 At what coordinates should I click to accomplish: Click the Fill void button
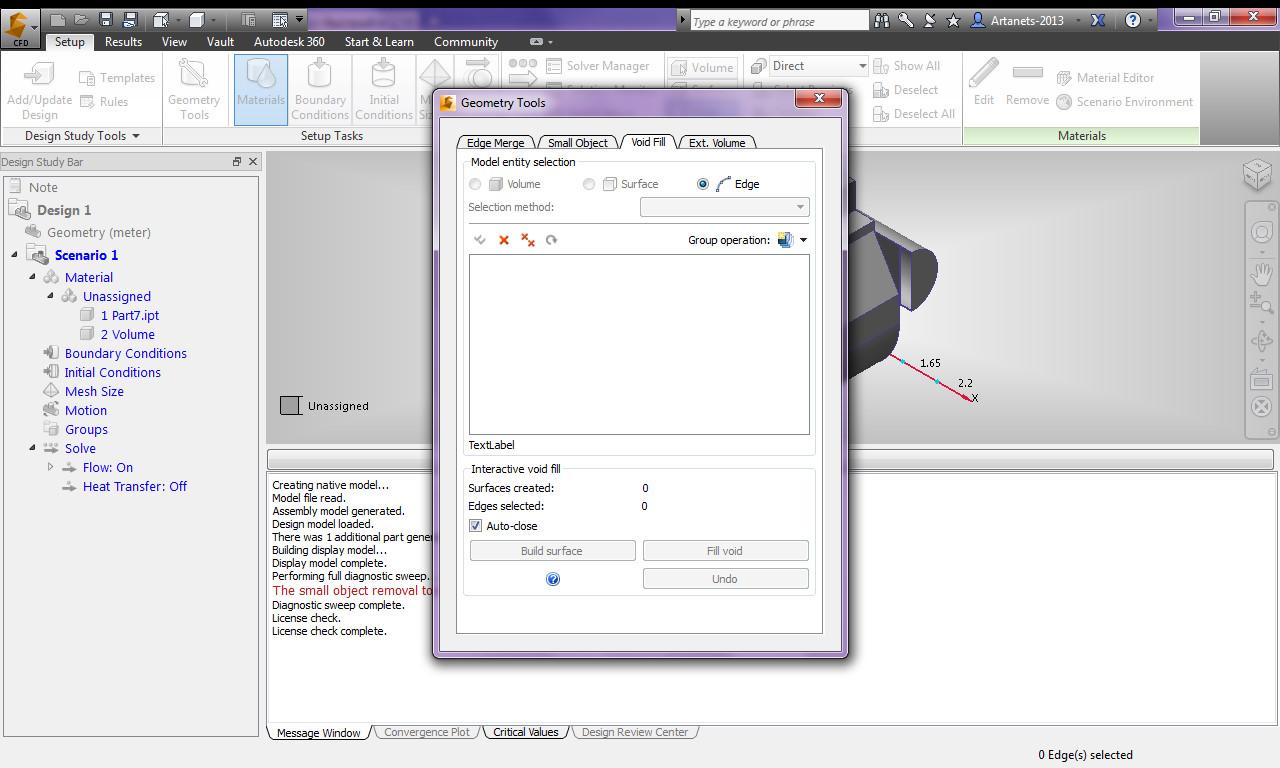[x=725, y=551]
